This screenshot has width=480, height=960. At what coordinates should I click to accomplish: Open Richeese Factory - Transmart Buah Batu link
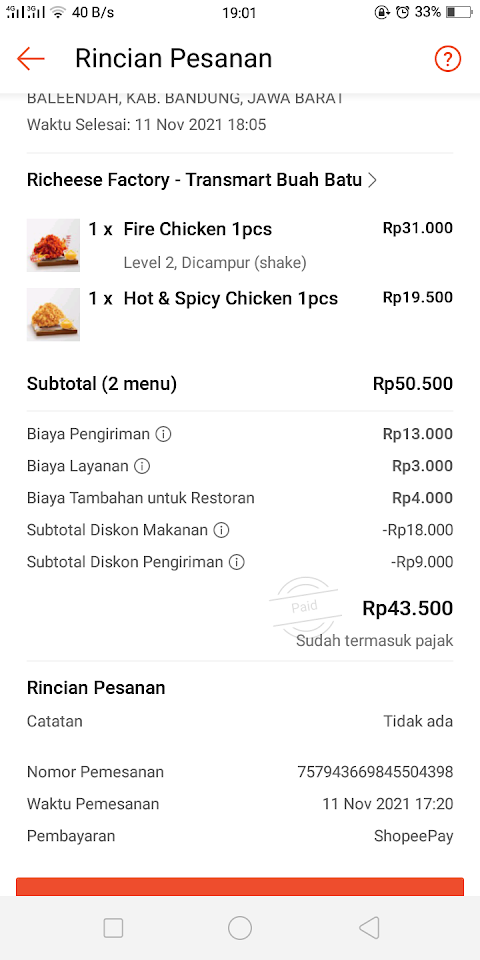point(194,180)
